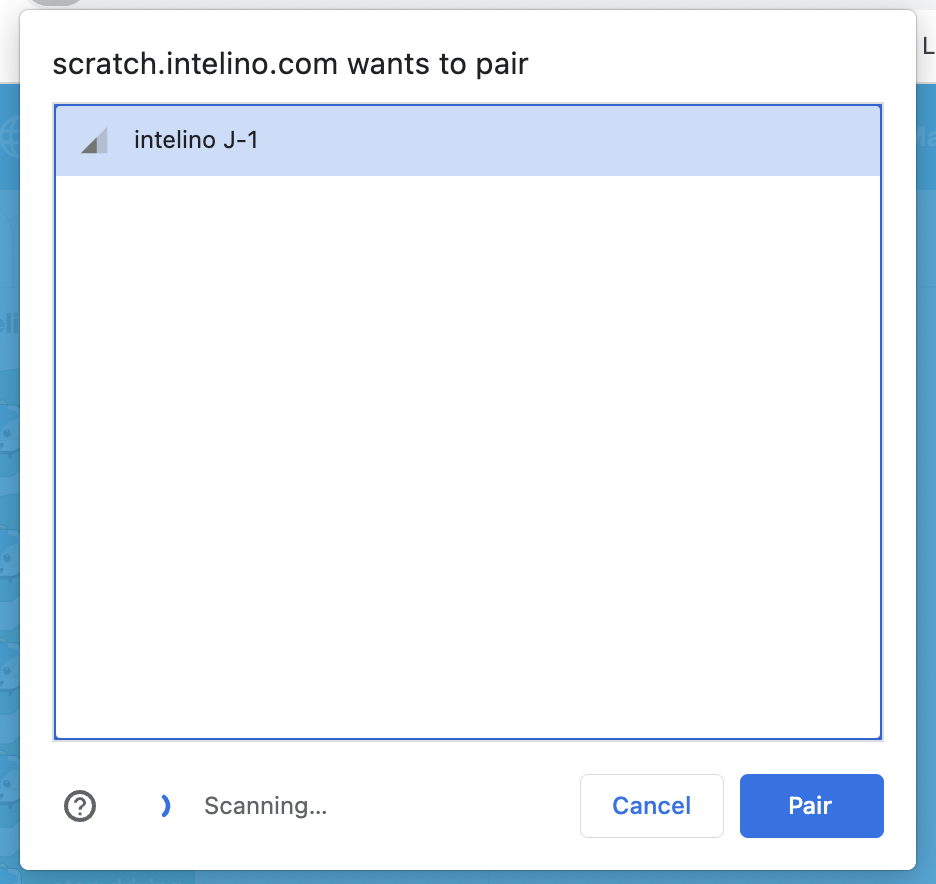
Task: Click the "Scanning..." status text
Action: (x=265, y=806)
